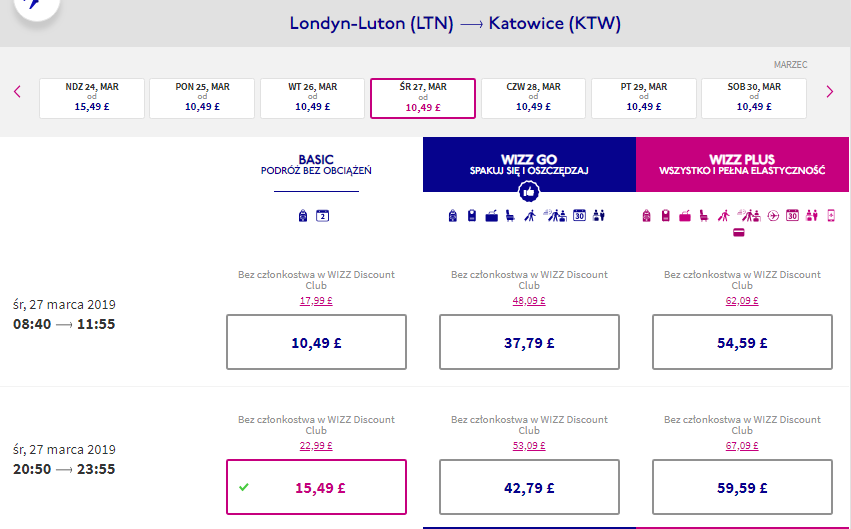Image resolution: width=851 pixels, height=529 pixels.
Task: Click the airport check-in plane icon under WIZZ PLUS
Action: 773,215
